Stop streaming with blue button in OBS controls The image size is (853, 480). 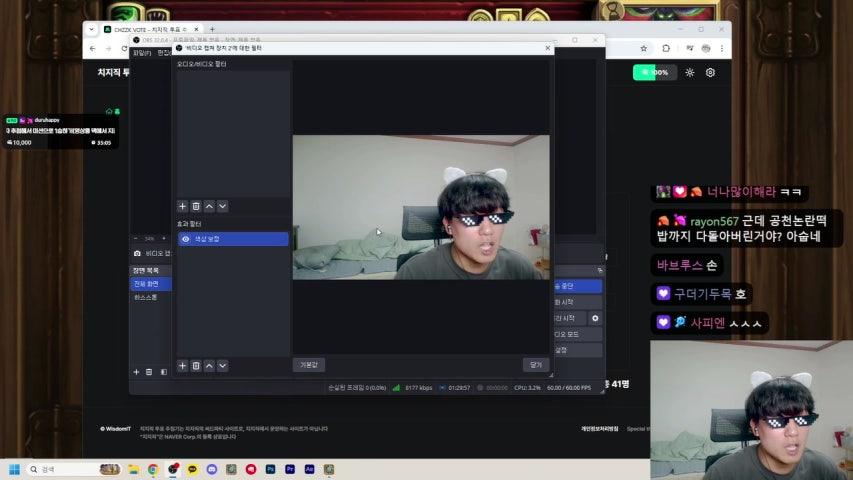[x=578, y=286]
